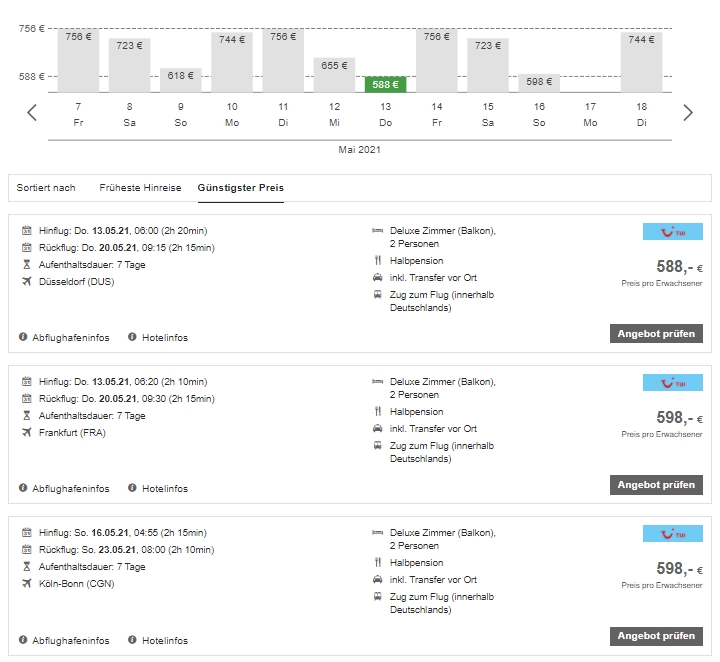The width and height of the screenshot is (720, 662).
Task: Choose the 598 € price bar for Sunday 16
Action: [539, 82]
